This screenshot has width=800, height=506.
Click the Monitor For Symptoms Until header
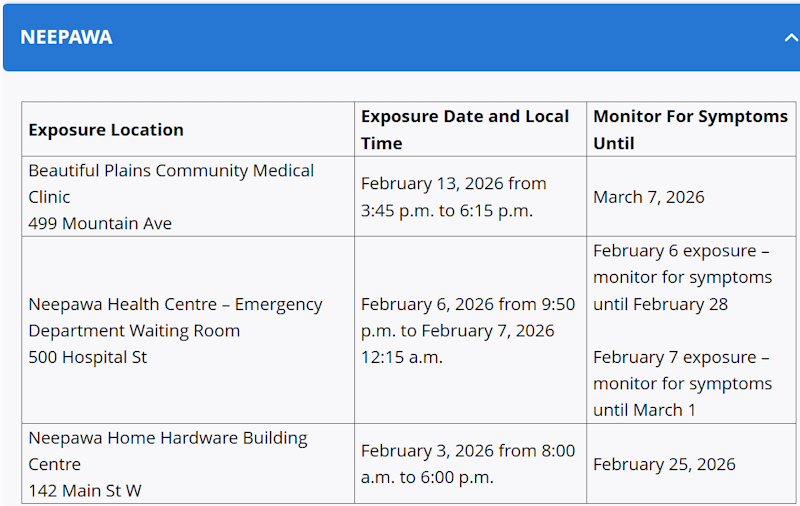click(x=690, y=130)
